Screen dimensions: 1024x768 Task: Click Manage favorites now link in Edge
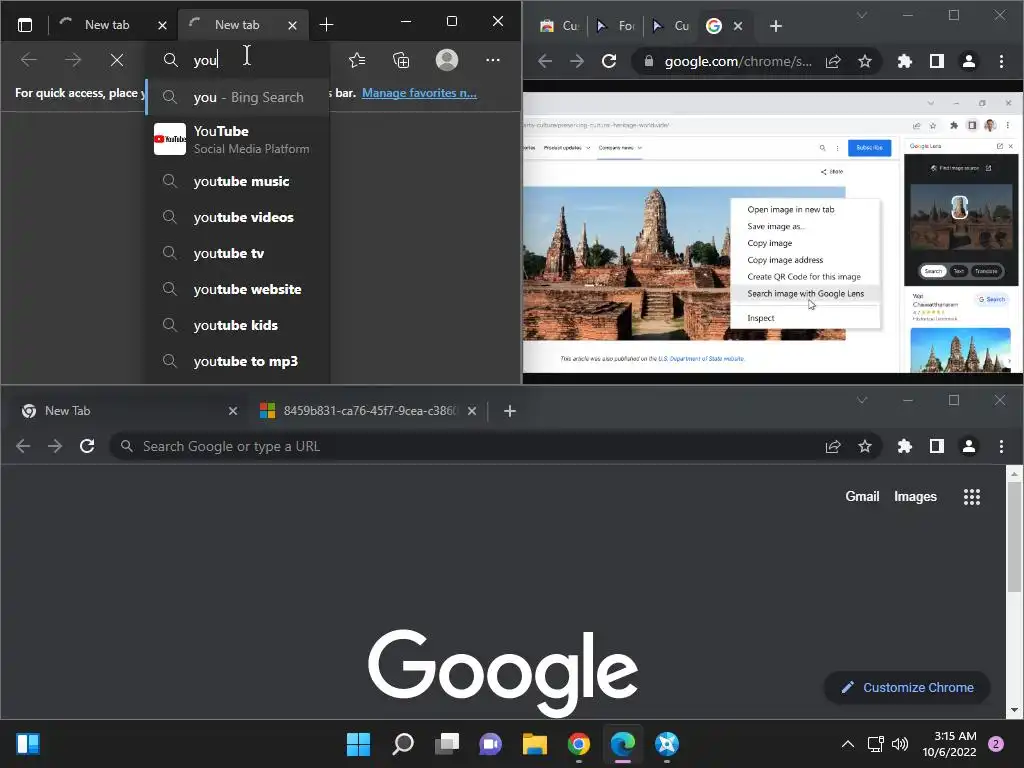419,93
